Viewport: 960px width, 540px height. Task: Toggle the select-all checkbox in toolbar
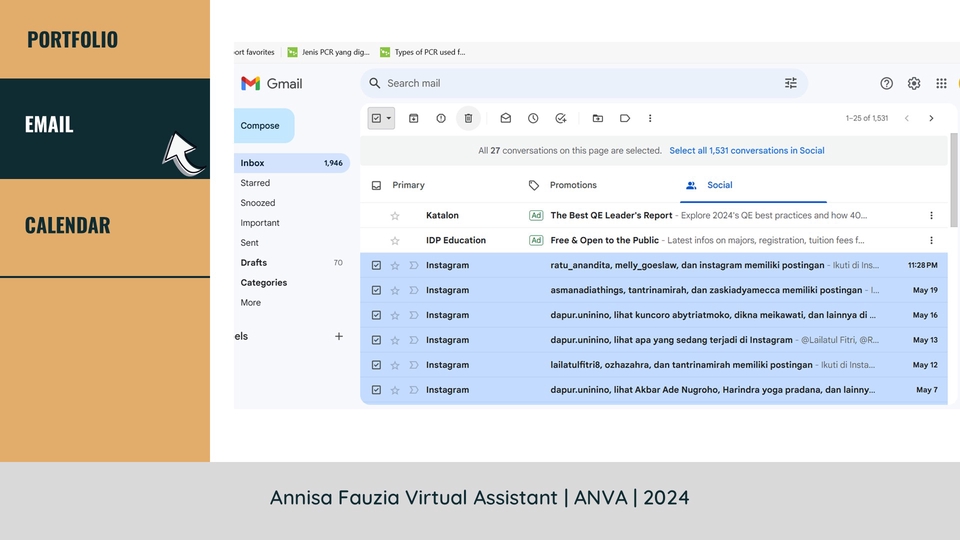[377, 118]
